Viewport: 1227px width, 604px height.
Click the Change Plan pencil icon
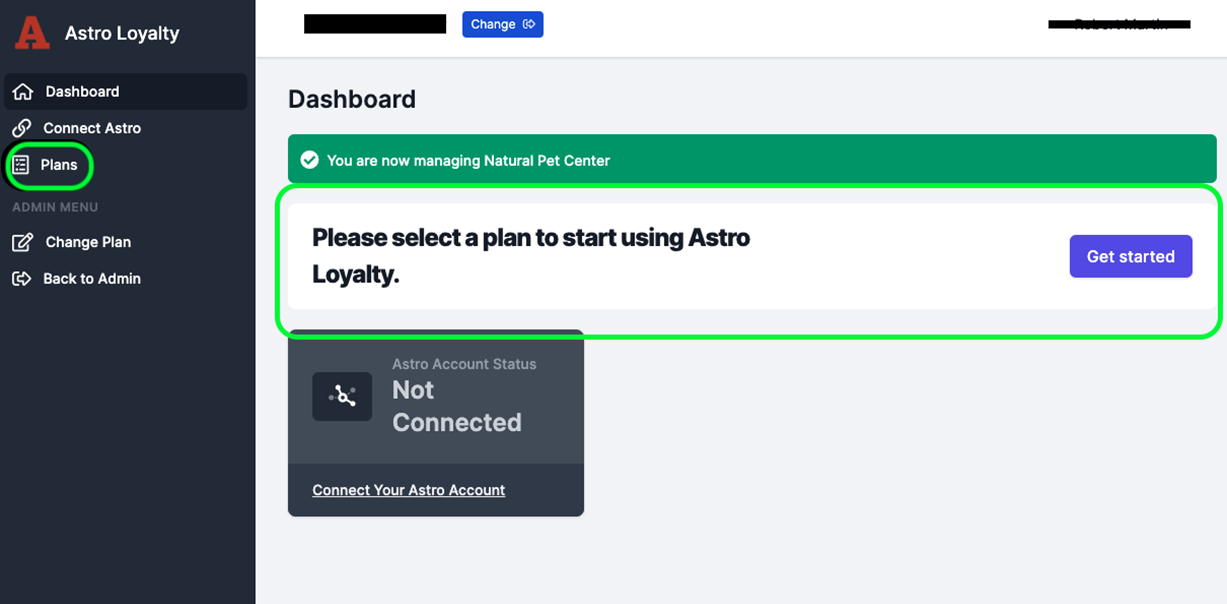click(22, 242)
